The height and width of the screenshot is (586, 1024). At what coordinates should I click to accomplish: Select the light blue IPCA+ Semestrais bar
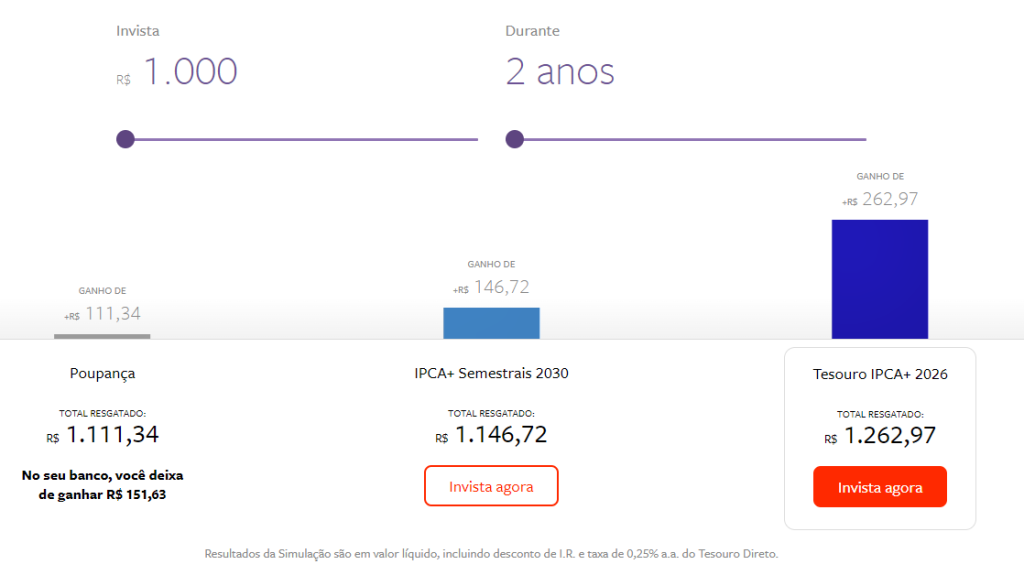click(x=491, y=323)
